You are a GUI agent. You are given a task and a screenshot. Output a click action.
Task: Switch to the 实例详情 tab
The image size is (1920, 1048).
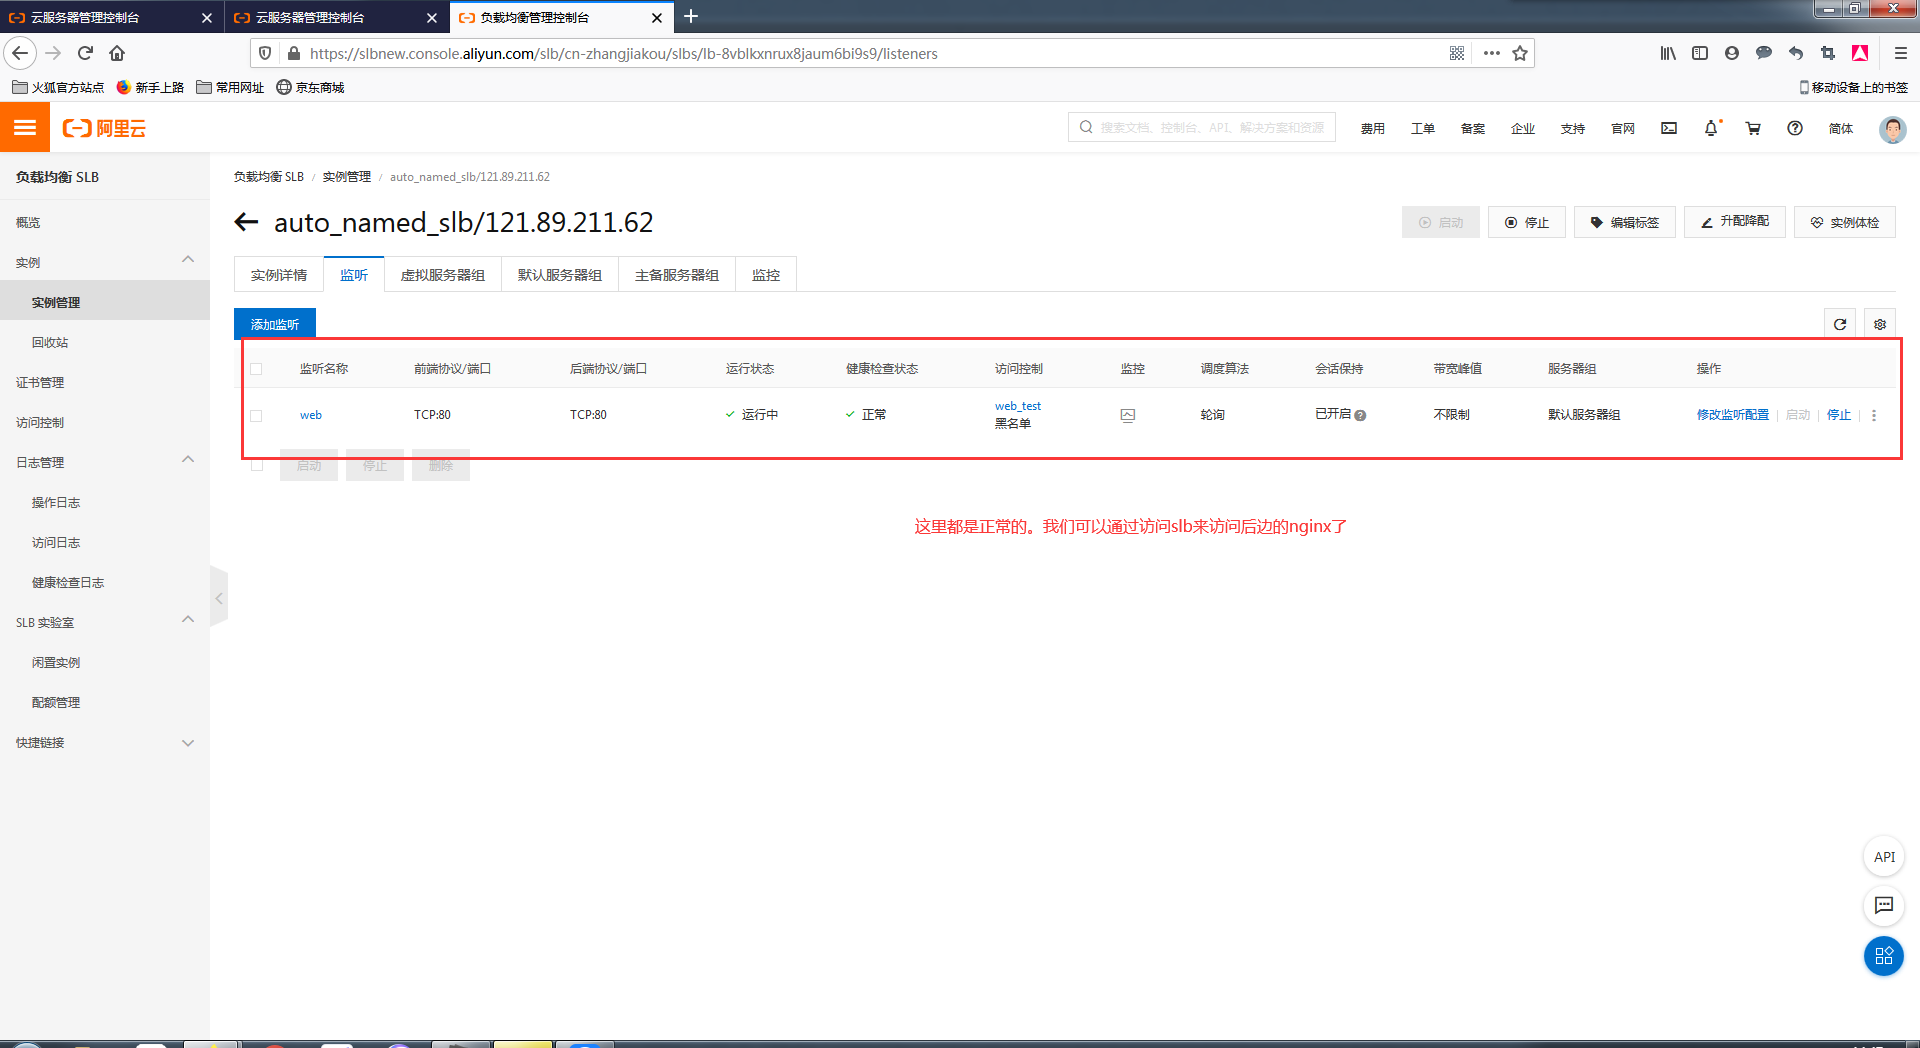pyautogui.click(x=278, y=274)
